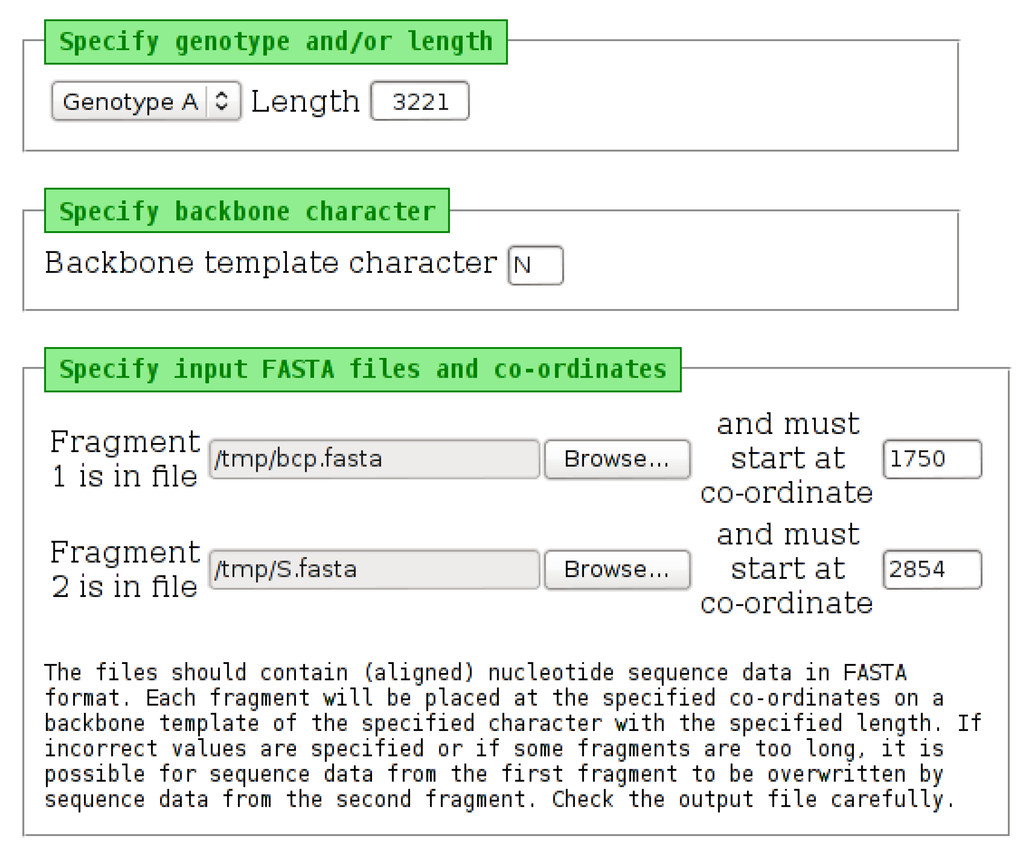This screenshot has width=1024, height=847.
Task: Select the start co-ordinate field with 2854
Action: (x=932, y=569)
